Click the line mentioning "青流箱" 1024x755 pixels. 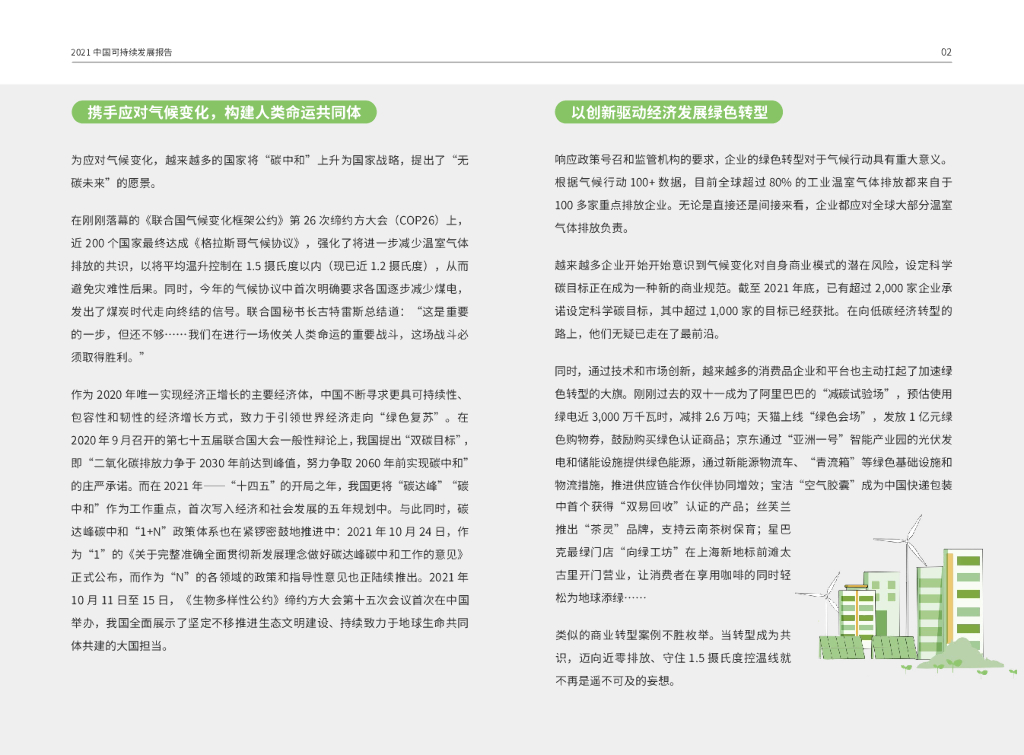754,462
